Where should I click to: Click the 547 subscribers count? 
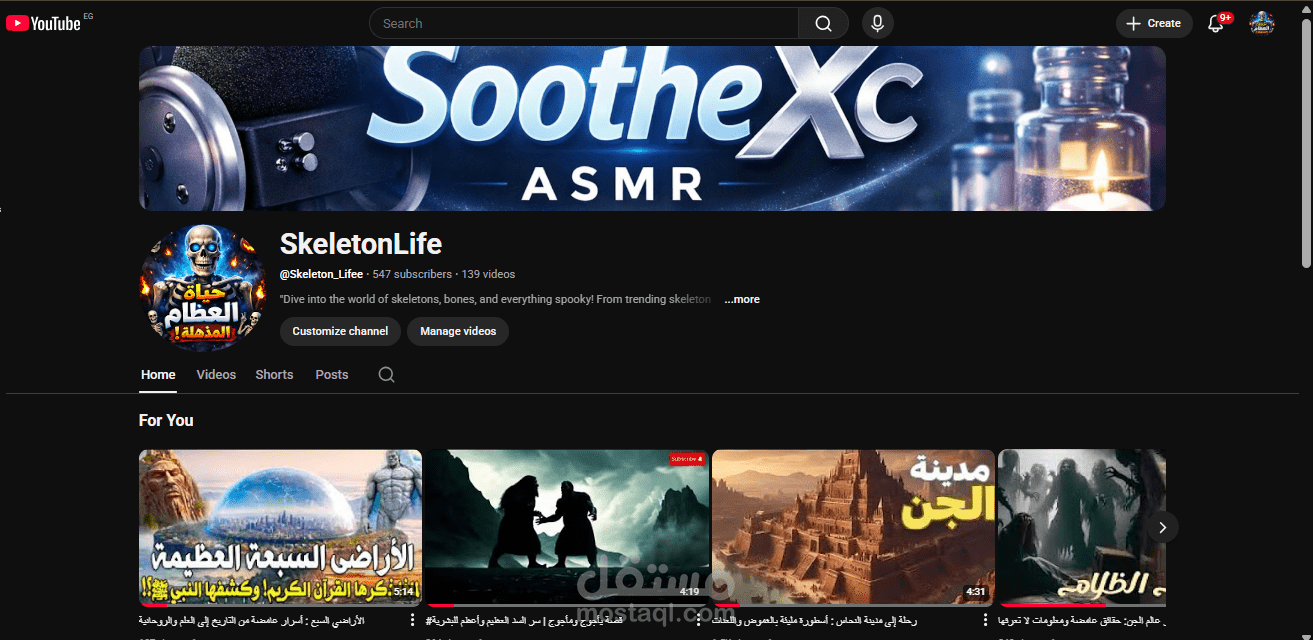(x=413, y=274)
